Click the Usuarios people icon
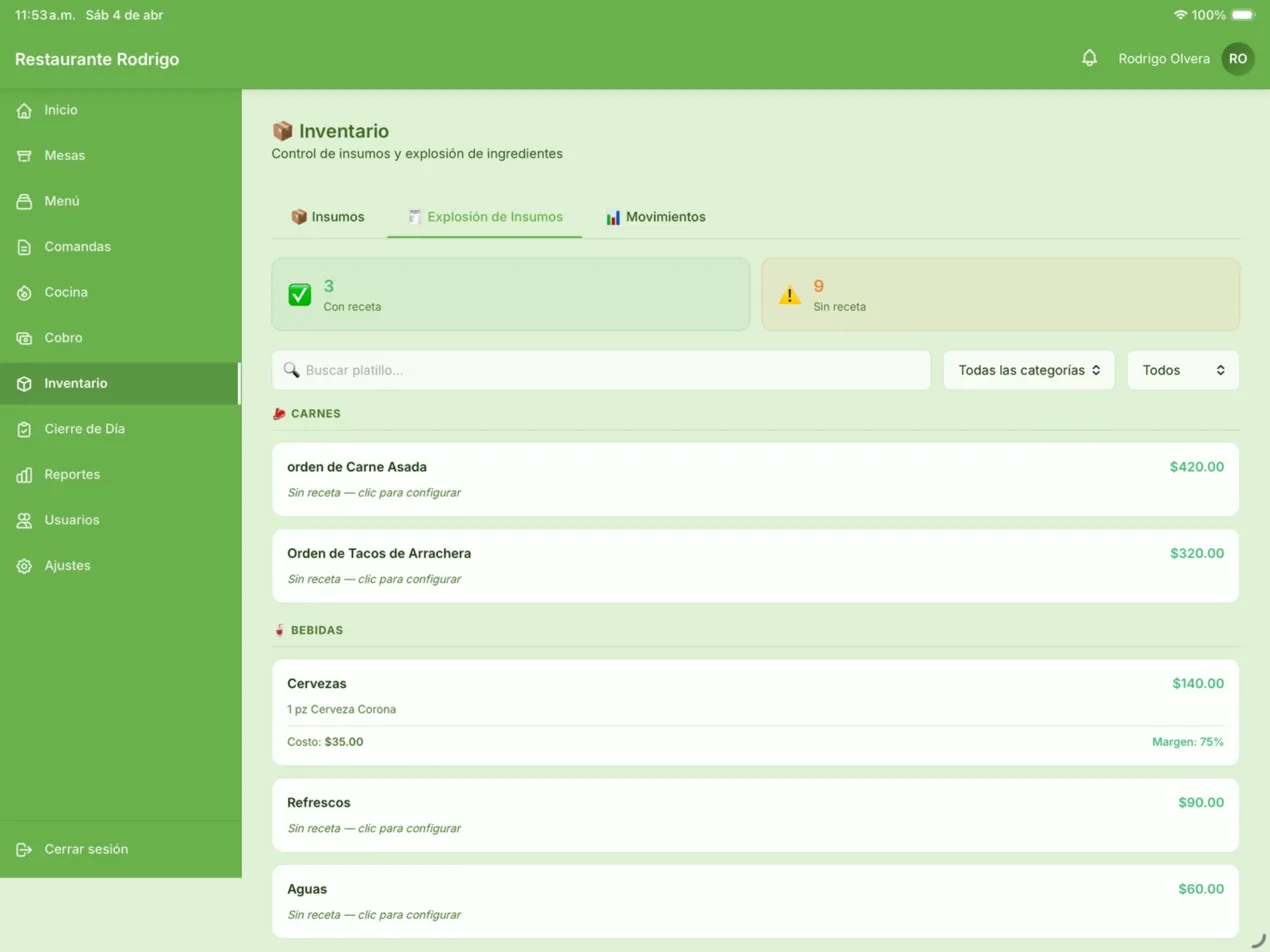The image size is (1270, 952). point(24,520)
